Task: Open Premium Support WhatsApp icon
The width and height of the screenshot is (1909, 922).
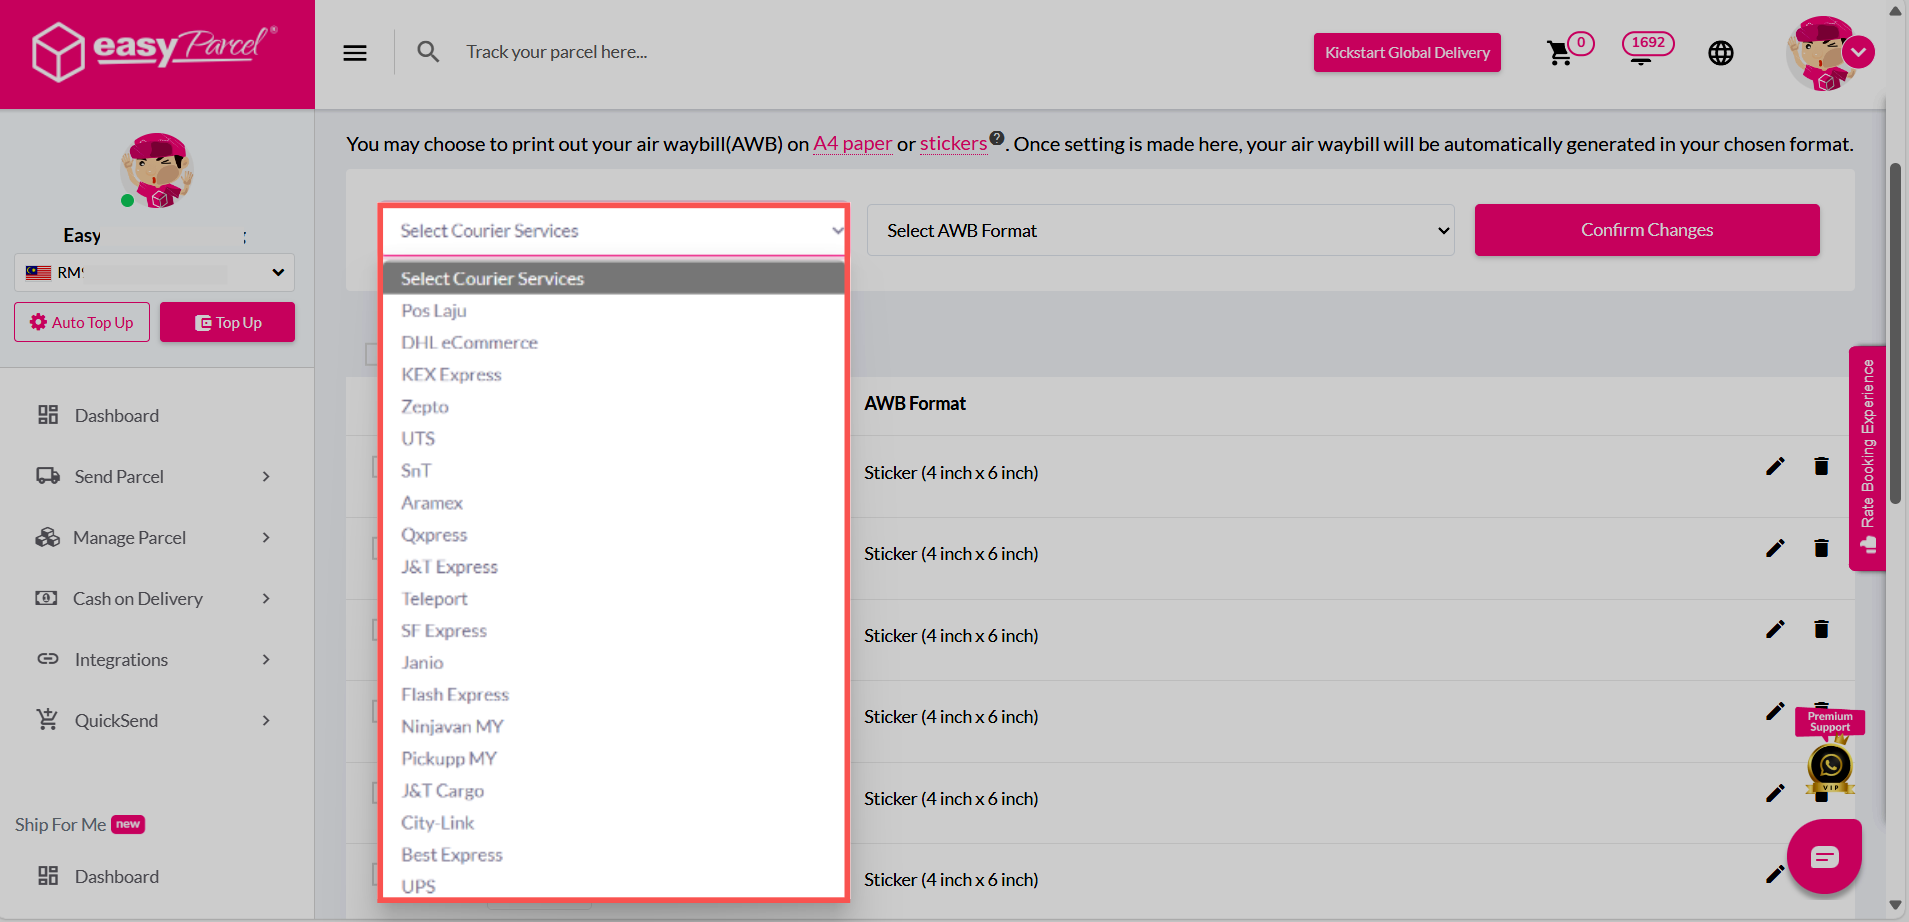Action: (1830, 767)
